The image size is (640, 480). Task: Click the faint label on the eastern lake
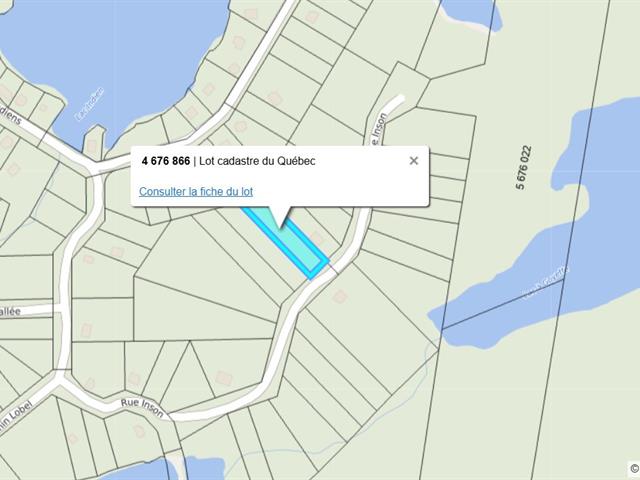pyautogui.click(x=546, y=283)
